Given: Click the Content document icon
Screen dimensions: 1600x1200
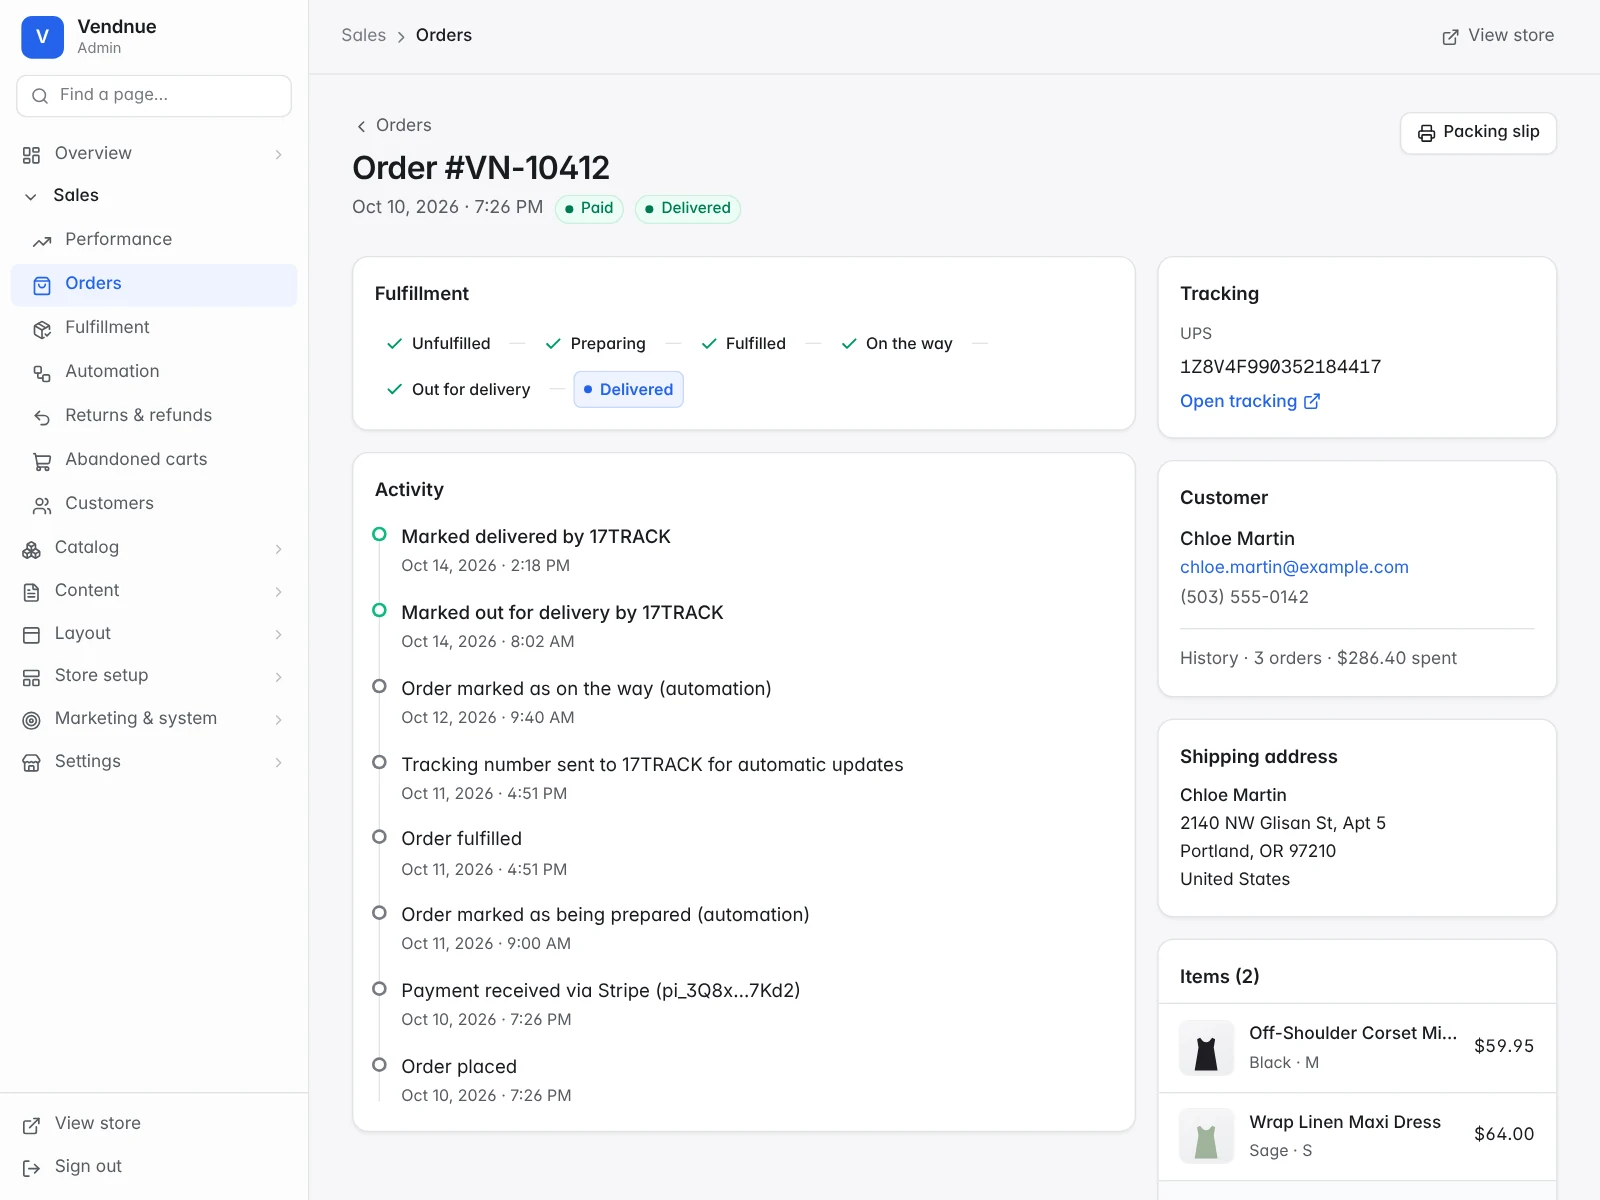Looking at the screenshot, I should click(31, 592).
